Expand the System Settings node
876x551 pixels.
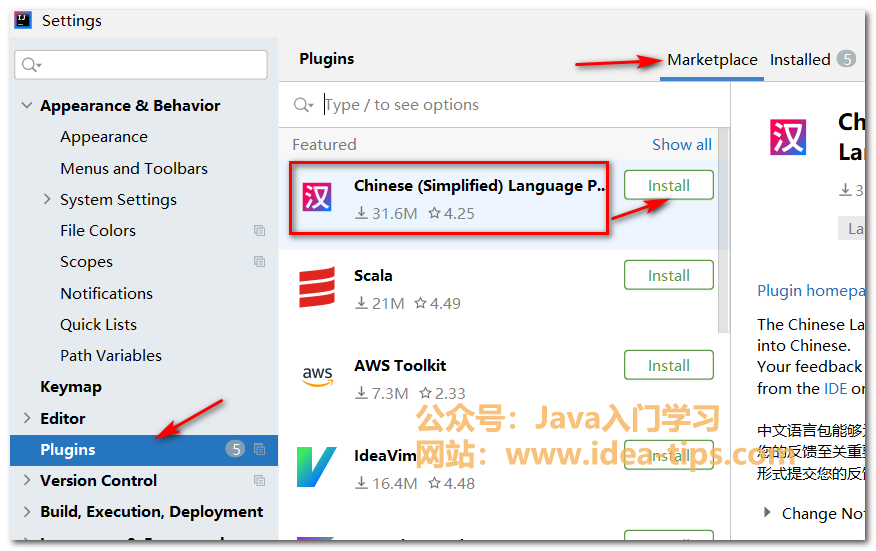tap(47, 199)
